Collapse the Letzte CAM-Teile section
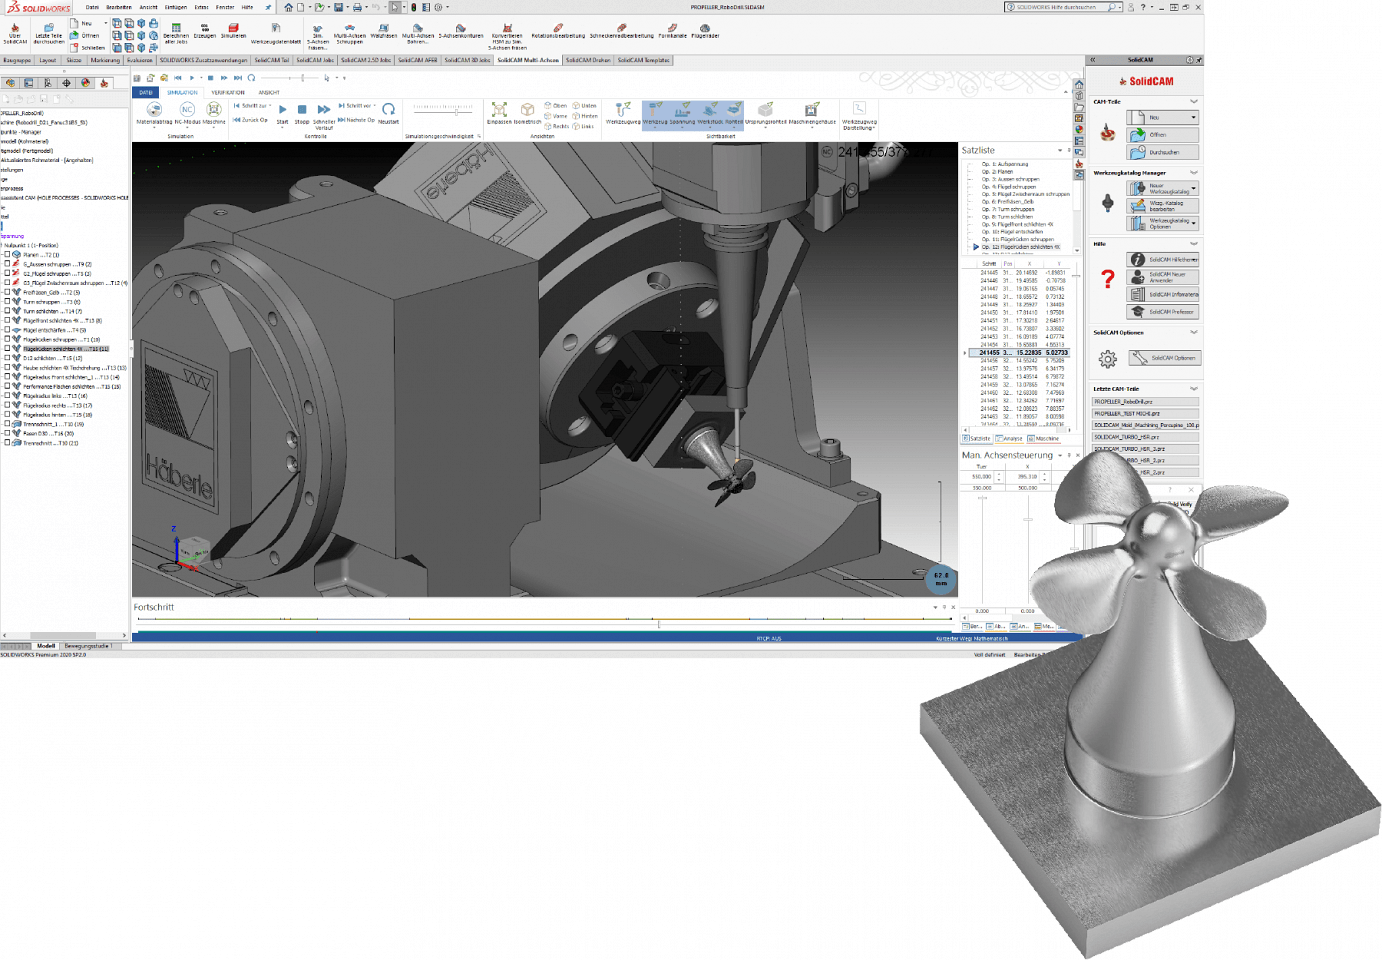This screenshot has height=960, width=1382. point(1194,389)
